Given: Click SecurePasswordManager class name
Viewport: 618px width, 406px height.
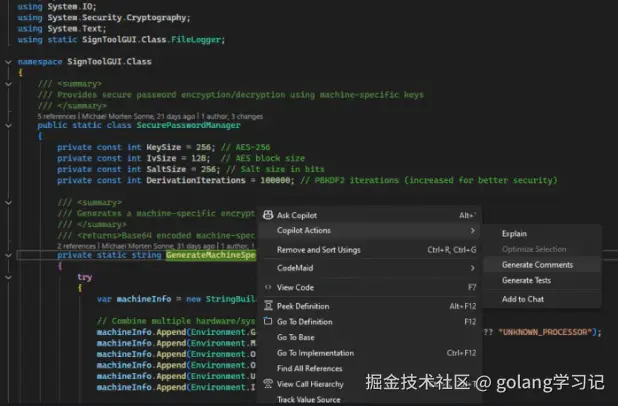Looking at the screenshot, I should coord(188,125).
